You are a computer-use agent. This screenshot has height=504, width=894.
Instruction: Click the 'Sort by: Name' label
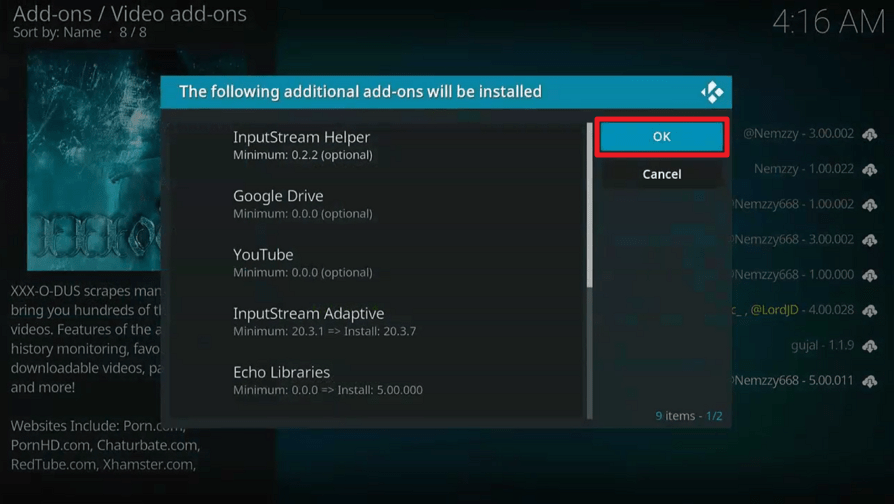coord(57,32)
